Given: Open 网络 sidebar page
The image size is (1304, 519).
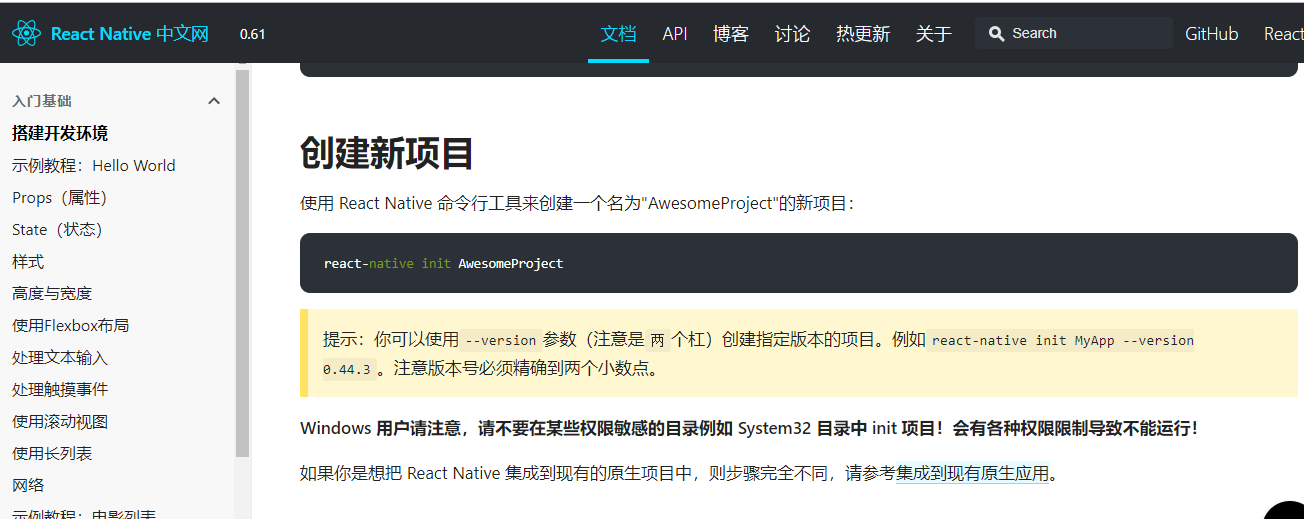Looking at the screenshot, I should 28,485.
